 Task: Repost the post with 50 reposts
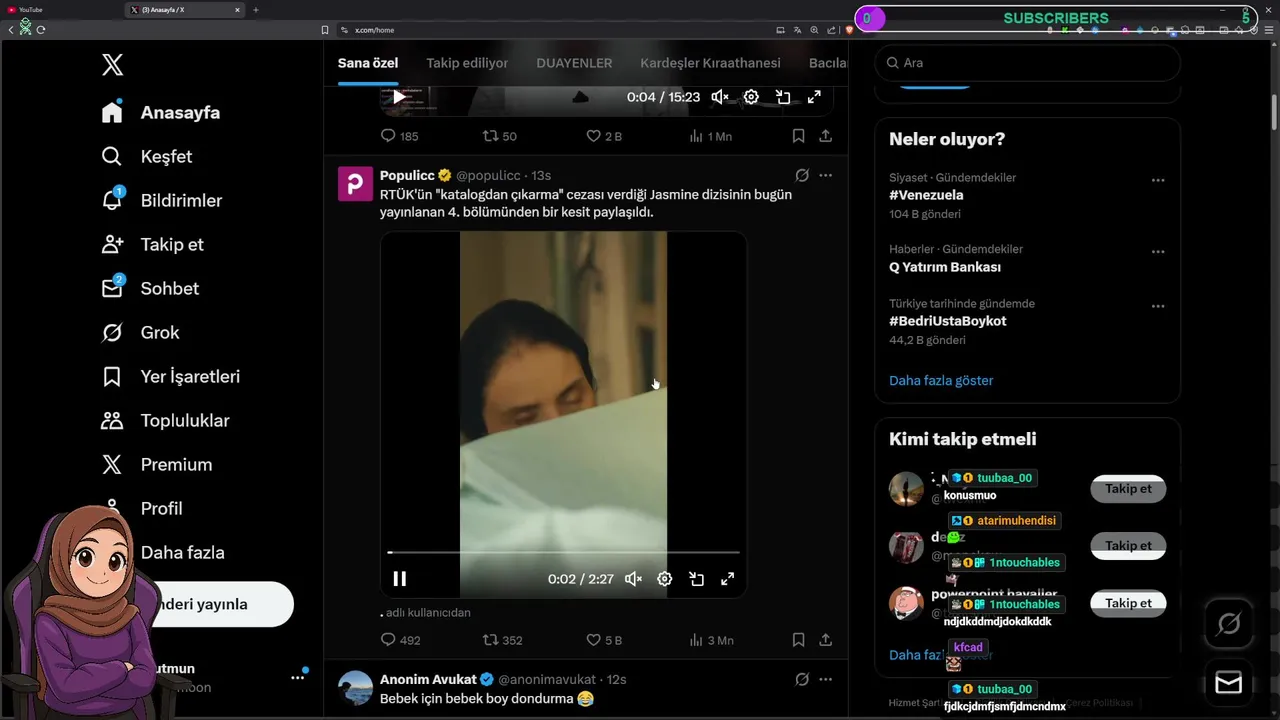coord(499,136)
